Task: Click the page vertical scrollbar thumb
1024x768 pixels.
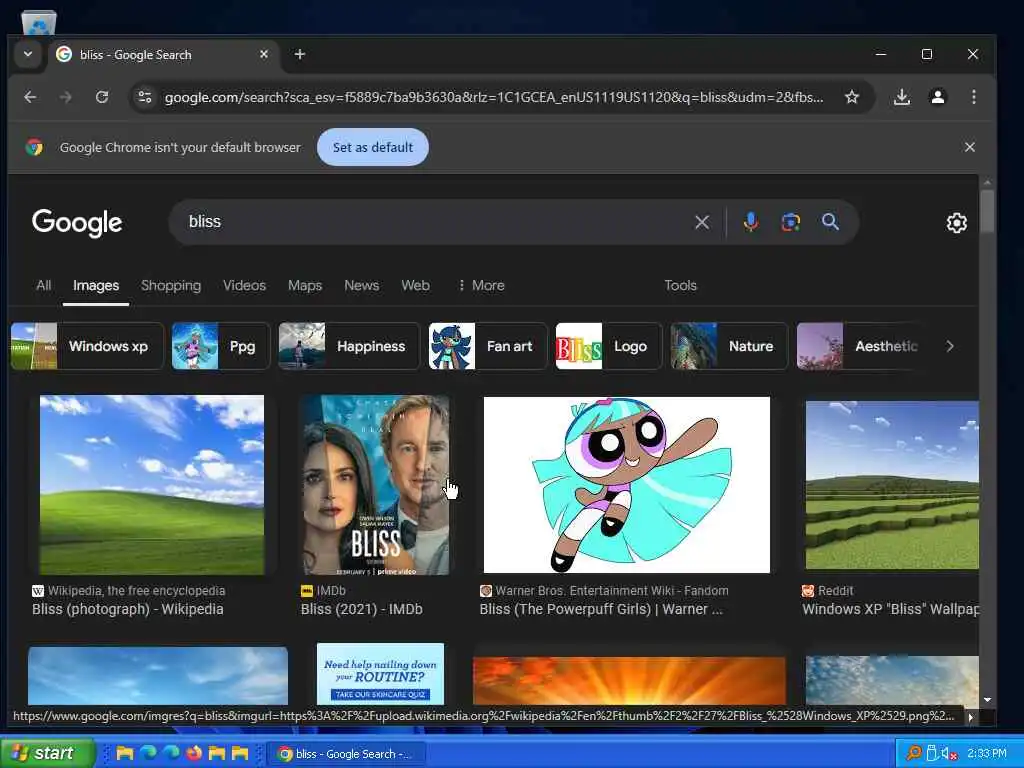Action: tap(987, 210)
